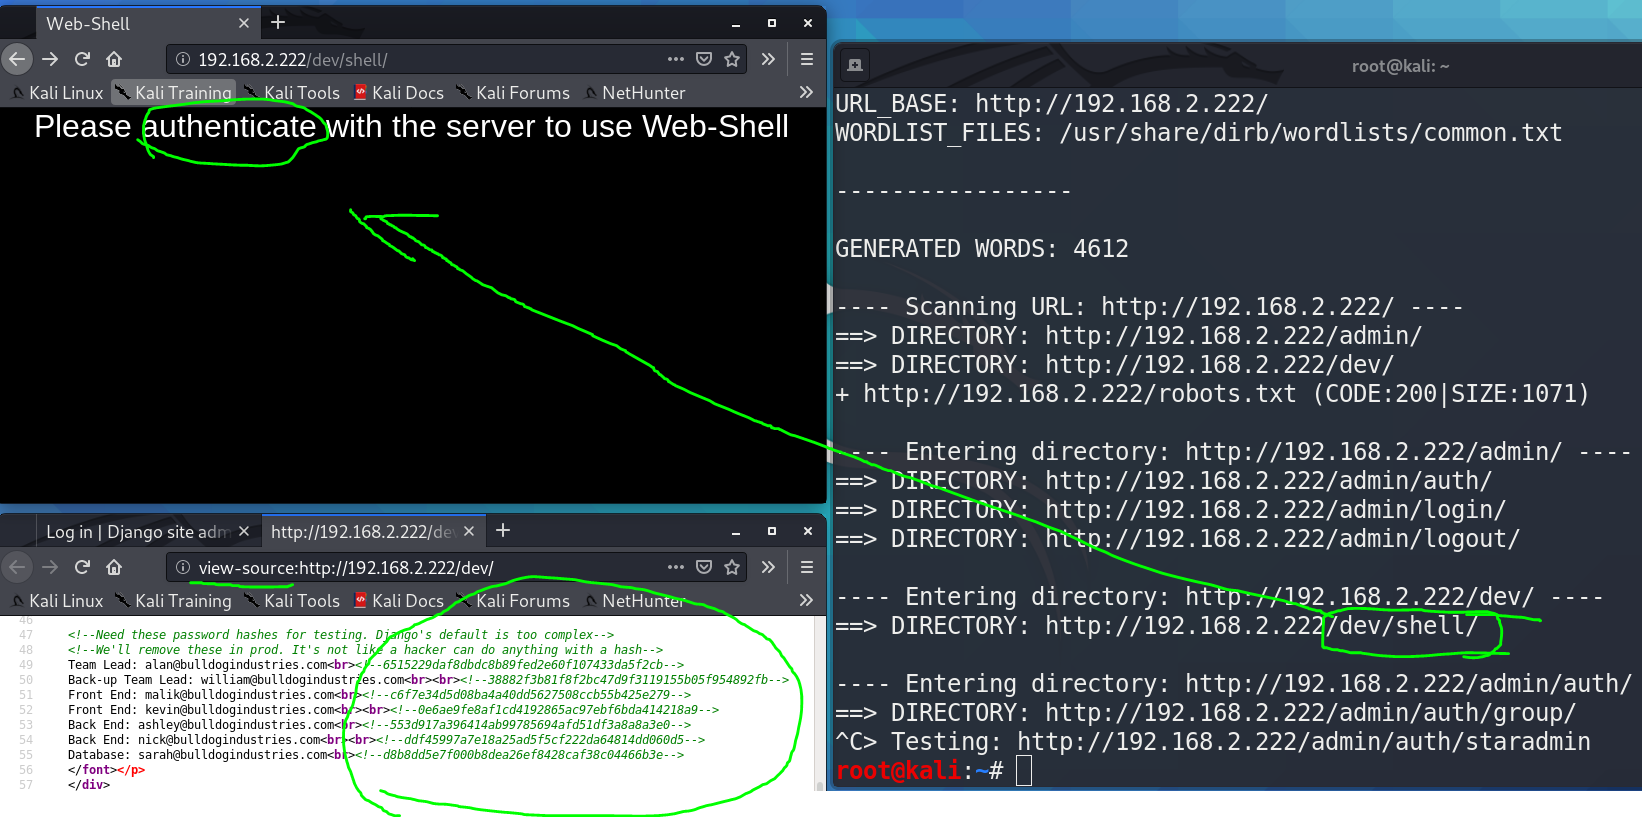Screen dimensions: 1642x817
Task: Click the Back arrow in Web-Shell browser
Action: (x=17, y=59)
